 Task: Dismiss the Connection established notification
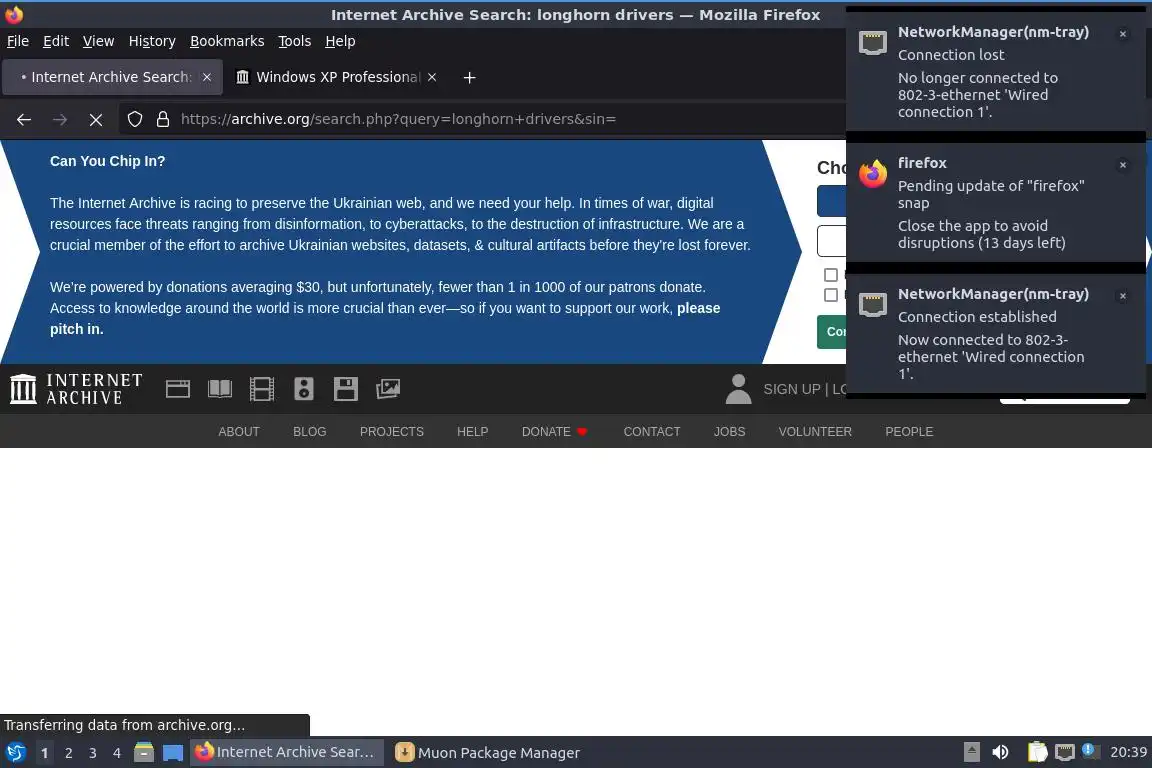[x=1123, y=295]
